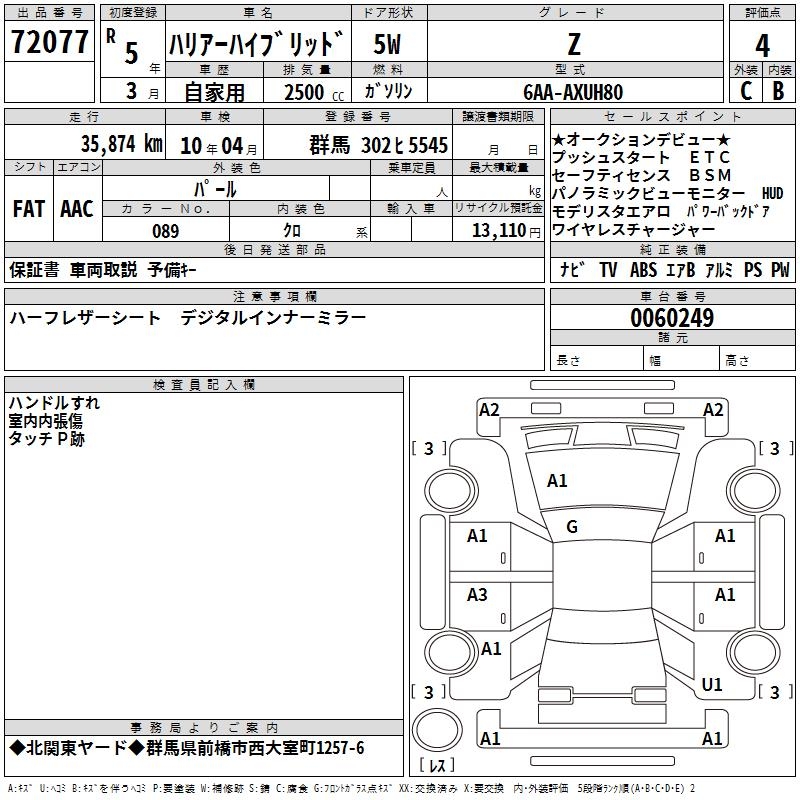Click the G marker on the windshield
This screenshot has width=800, height=800.
point(572,526)
